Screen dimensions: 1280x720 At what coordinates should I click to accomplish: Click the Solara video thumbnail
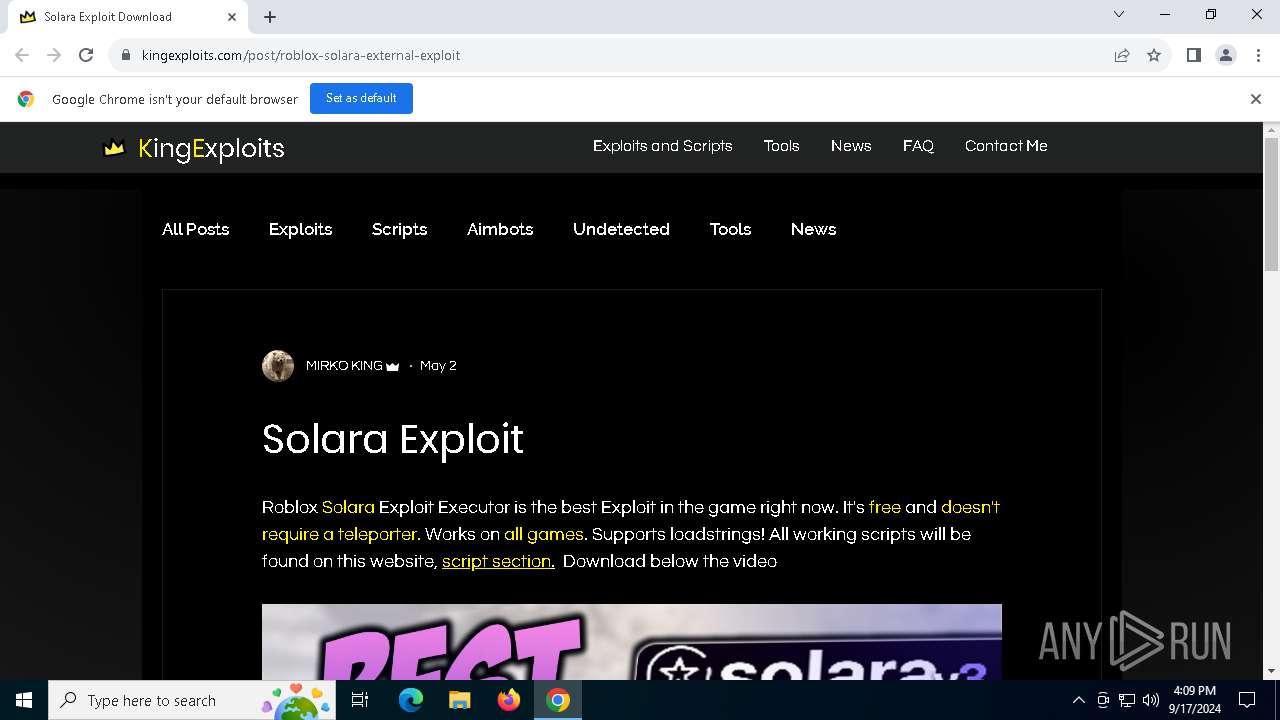pos(631,642)
